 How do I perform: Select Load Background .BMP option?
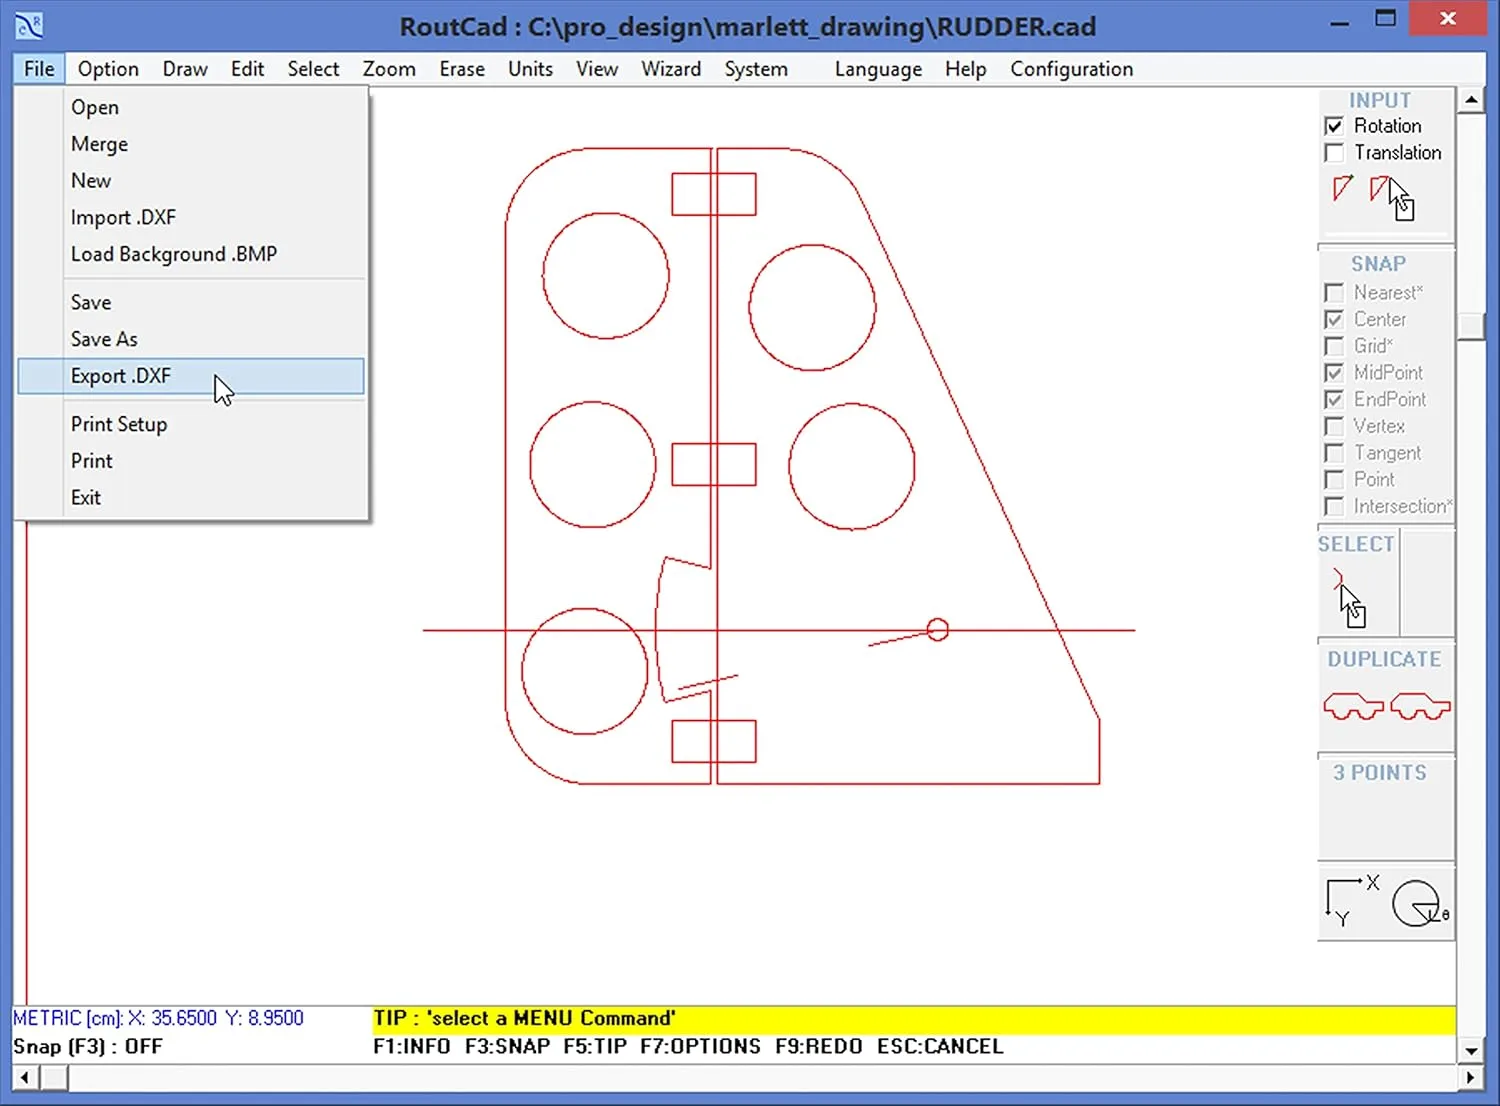(x=173, y=254)
